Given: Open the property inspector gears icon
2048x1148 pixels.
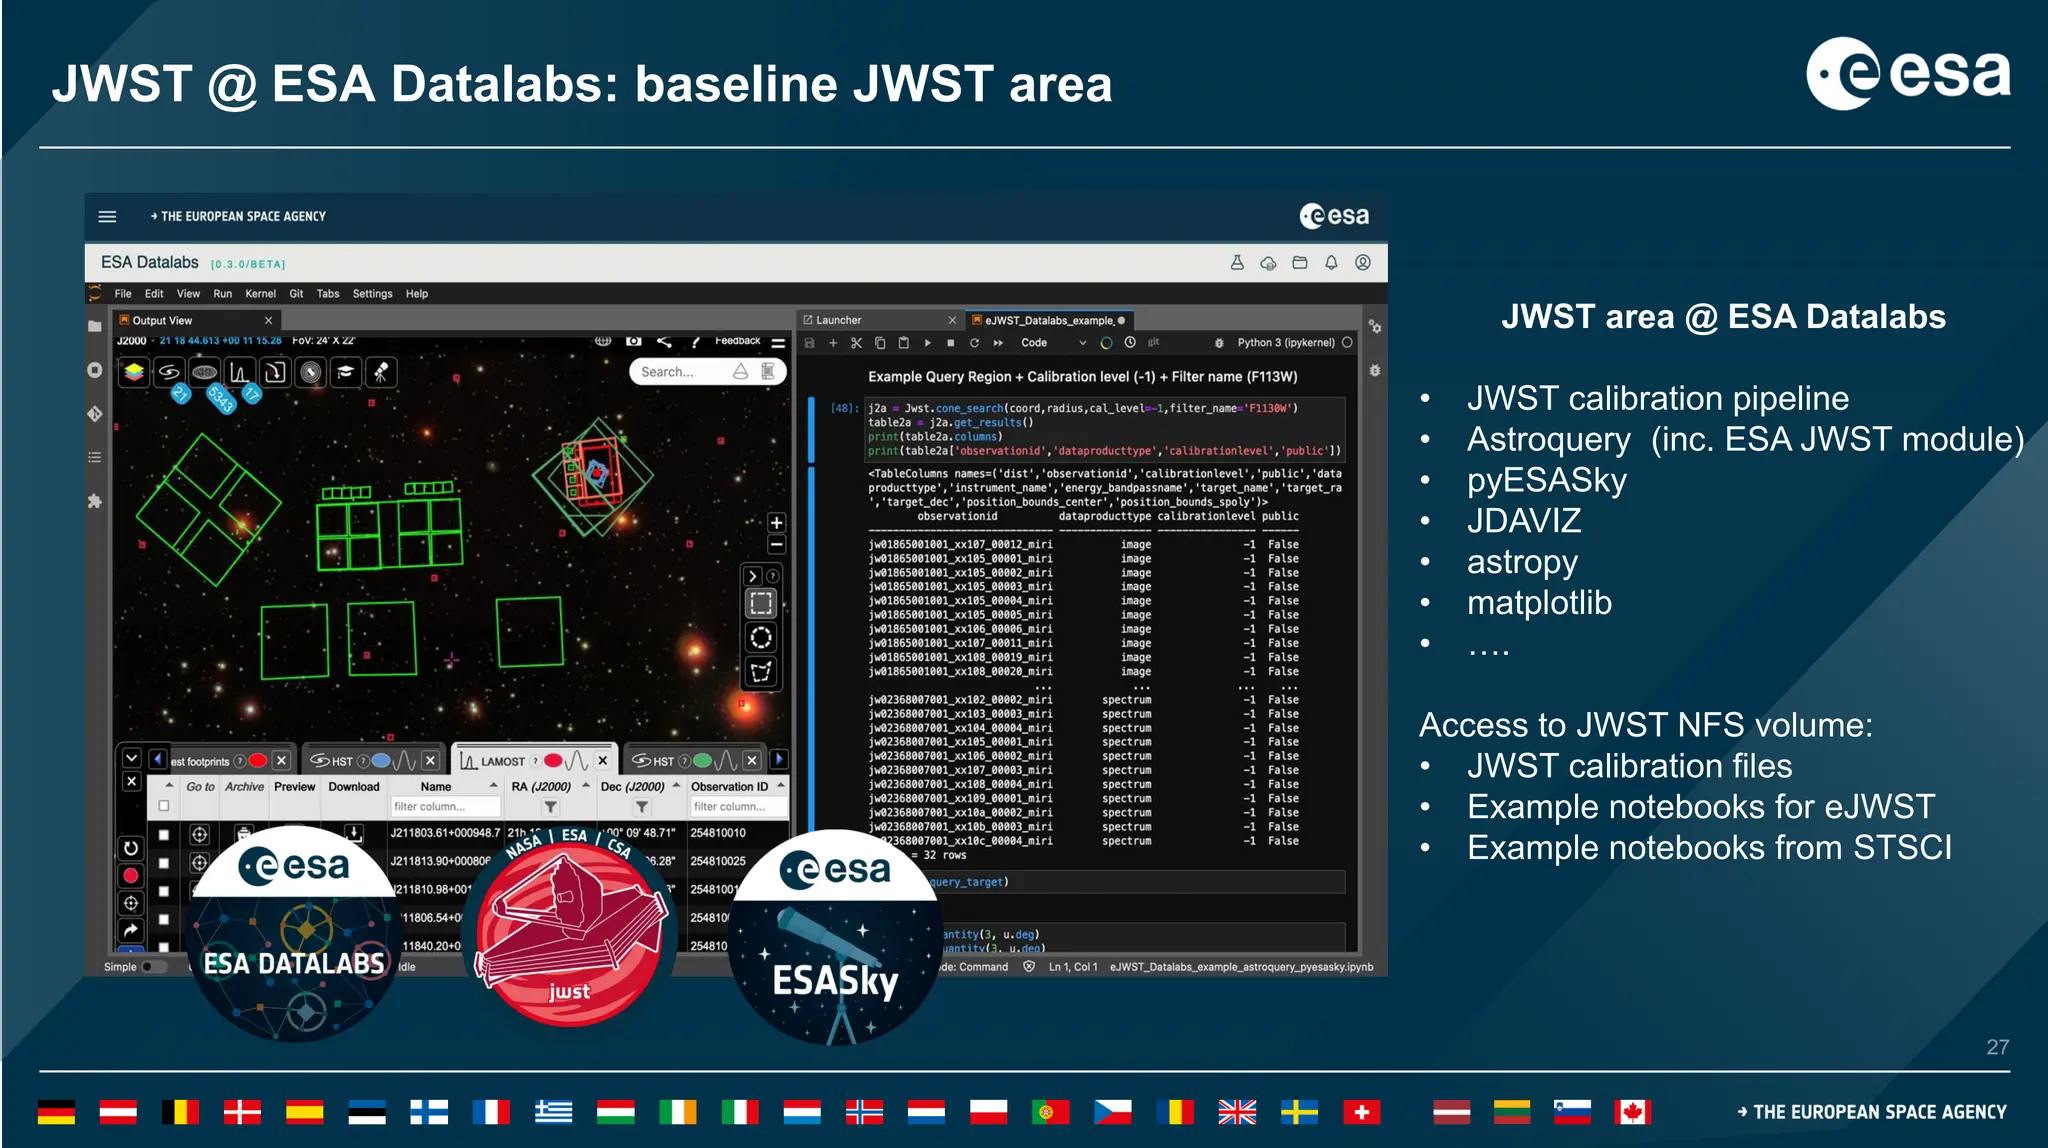Looking at the screenshot, I should coord(1376,327).
